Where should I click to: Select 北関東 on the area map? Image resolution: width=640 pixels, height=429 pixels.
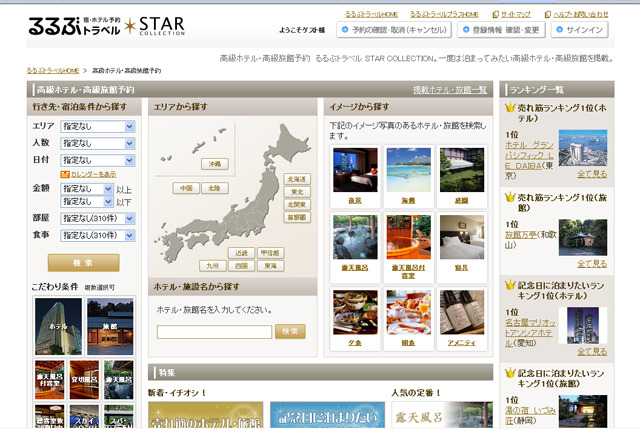coord(297,204)
